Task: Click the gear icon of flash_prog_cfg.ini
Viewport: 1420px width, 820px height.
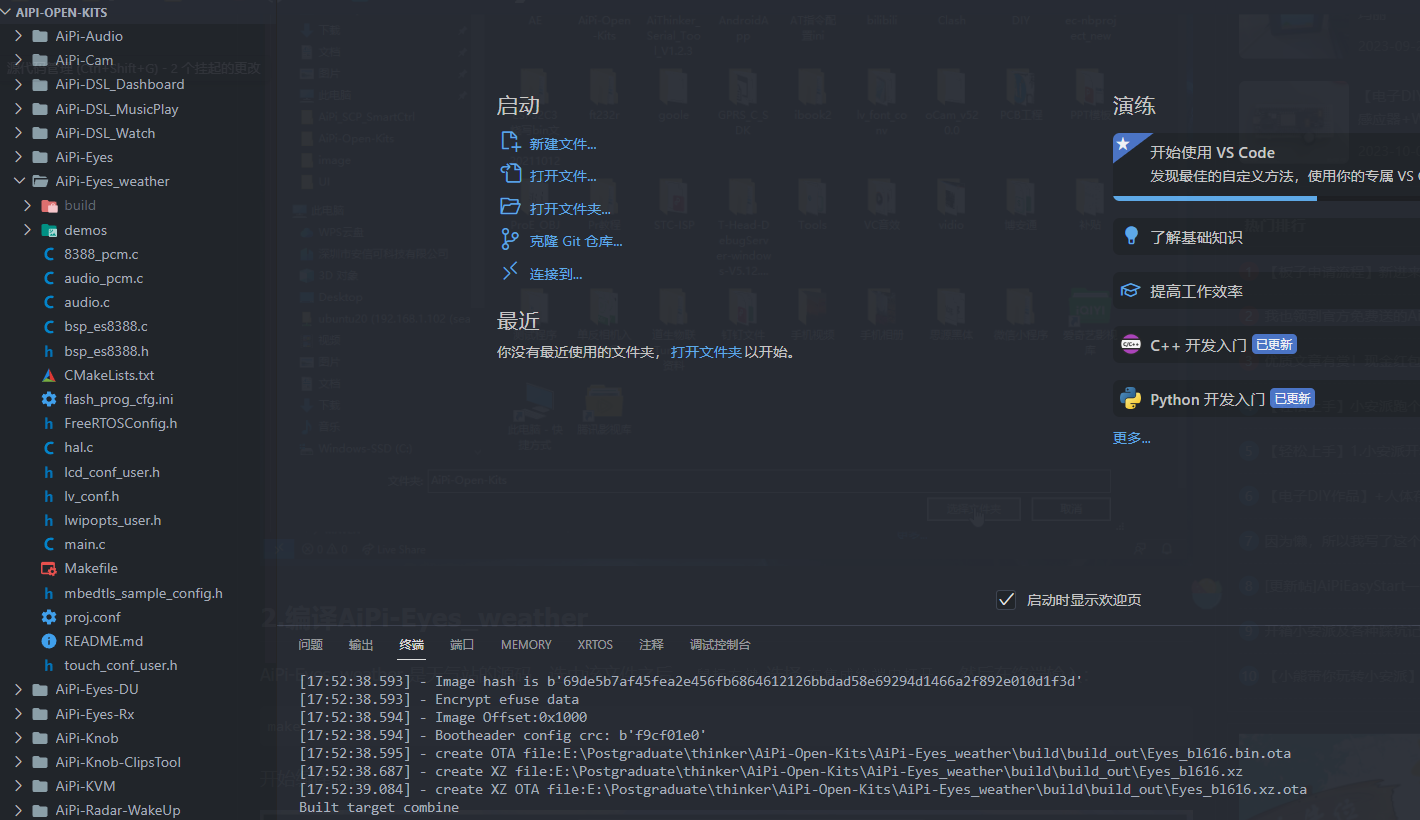Action: click(49, 399)
